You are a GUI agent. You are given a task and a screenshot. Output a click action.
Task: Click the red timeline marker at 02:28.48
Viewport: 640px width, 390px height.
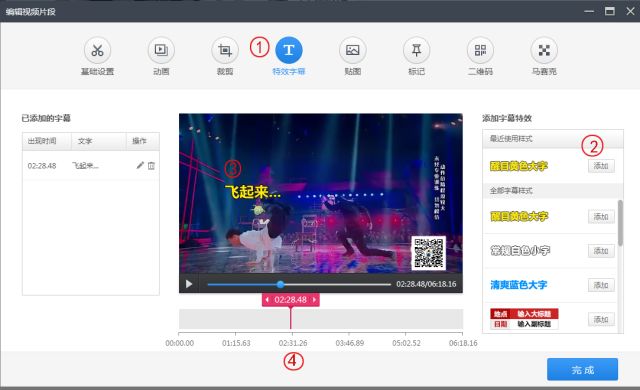point(291,300)
